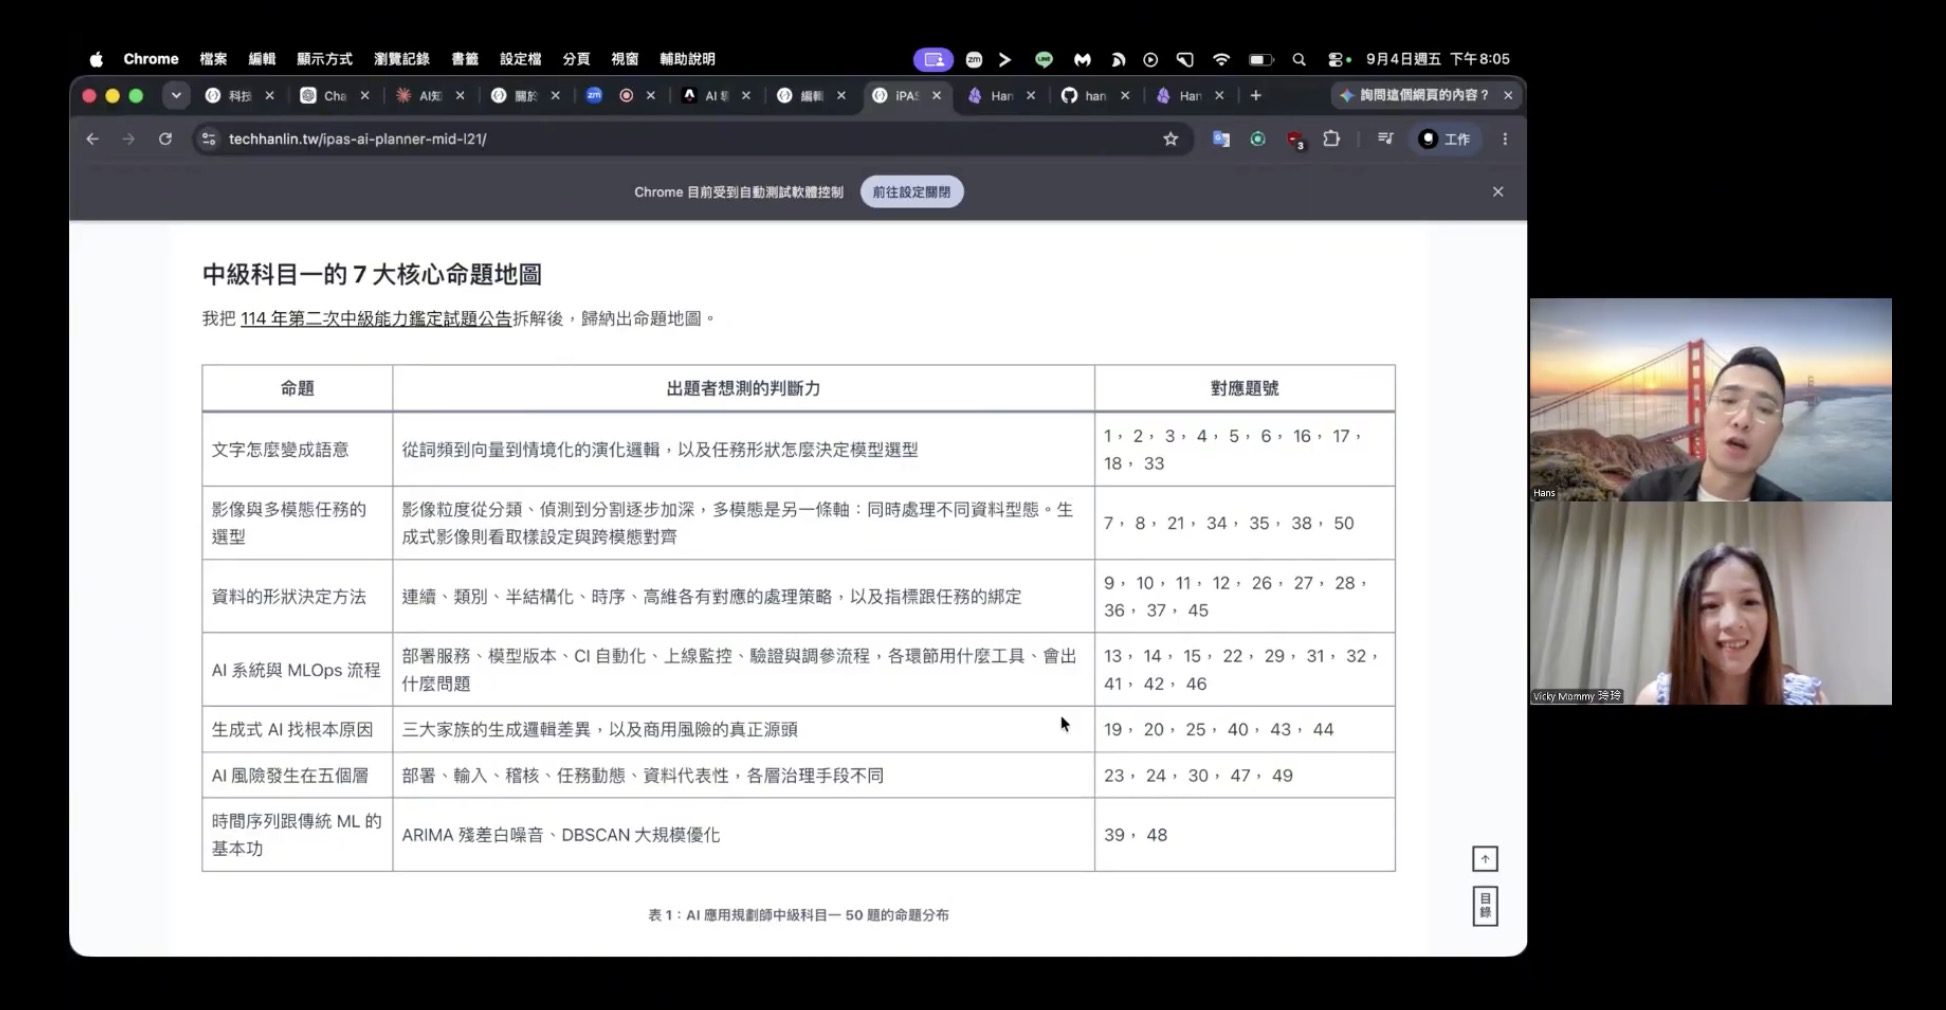The height and width of the screenshot is (1010, 1946).
Task: Click the 前往設定關閉 button
Action: pos(911,192)
